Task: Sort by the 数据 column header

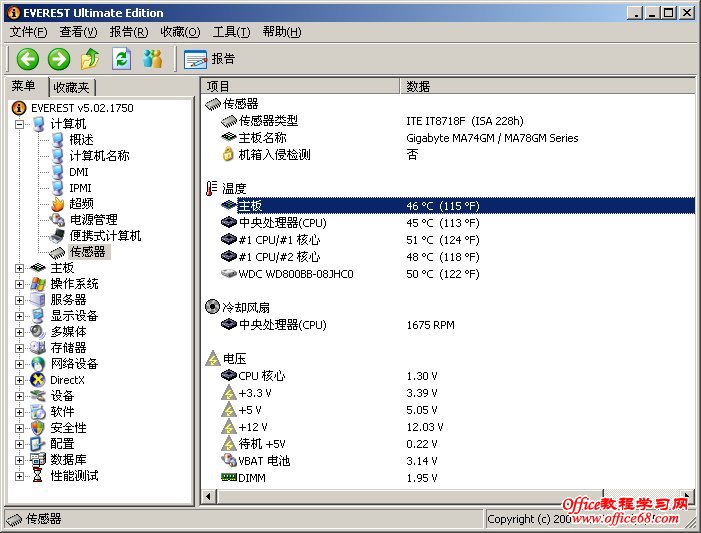Action: point(548,86)
